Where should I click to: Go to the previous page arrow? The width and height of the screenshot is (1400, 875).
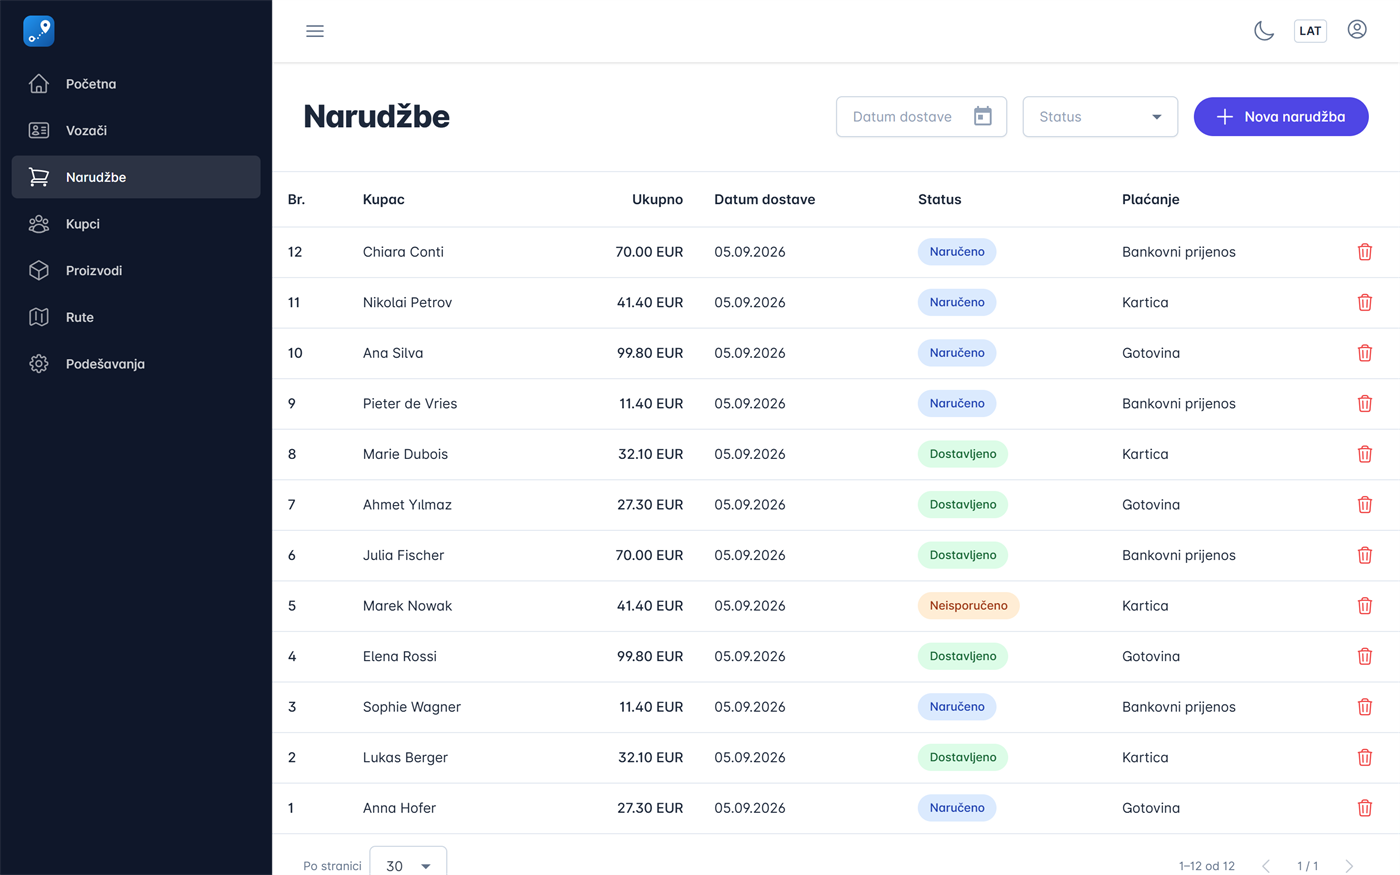point(1266,866)
